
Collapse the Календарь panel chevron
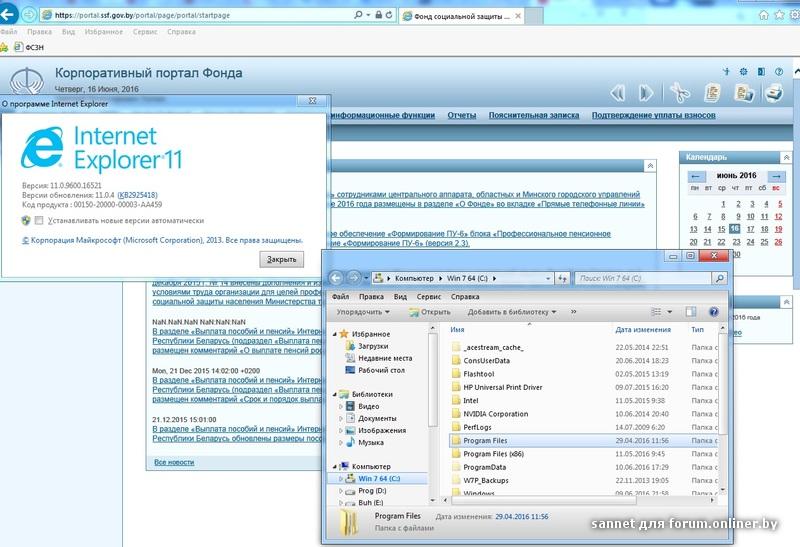[x=787, y=158]
